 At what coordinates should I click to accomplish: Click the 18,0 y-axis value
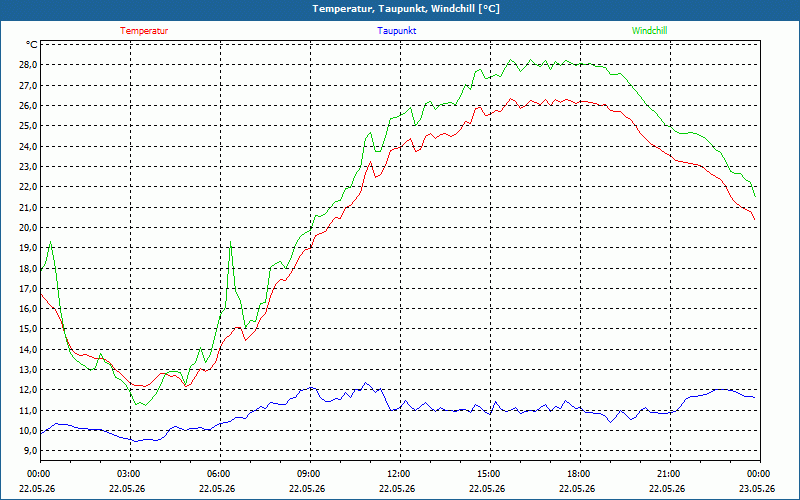(x=29, y=268)
